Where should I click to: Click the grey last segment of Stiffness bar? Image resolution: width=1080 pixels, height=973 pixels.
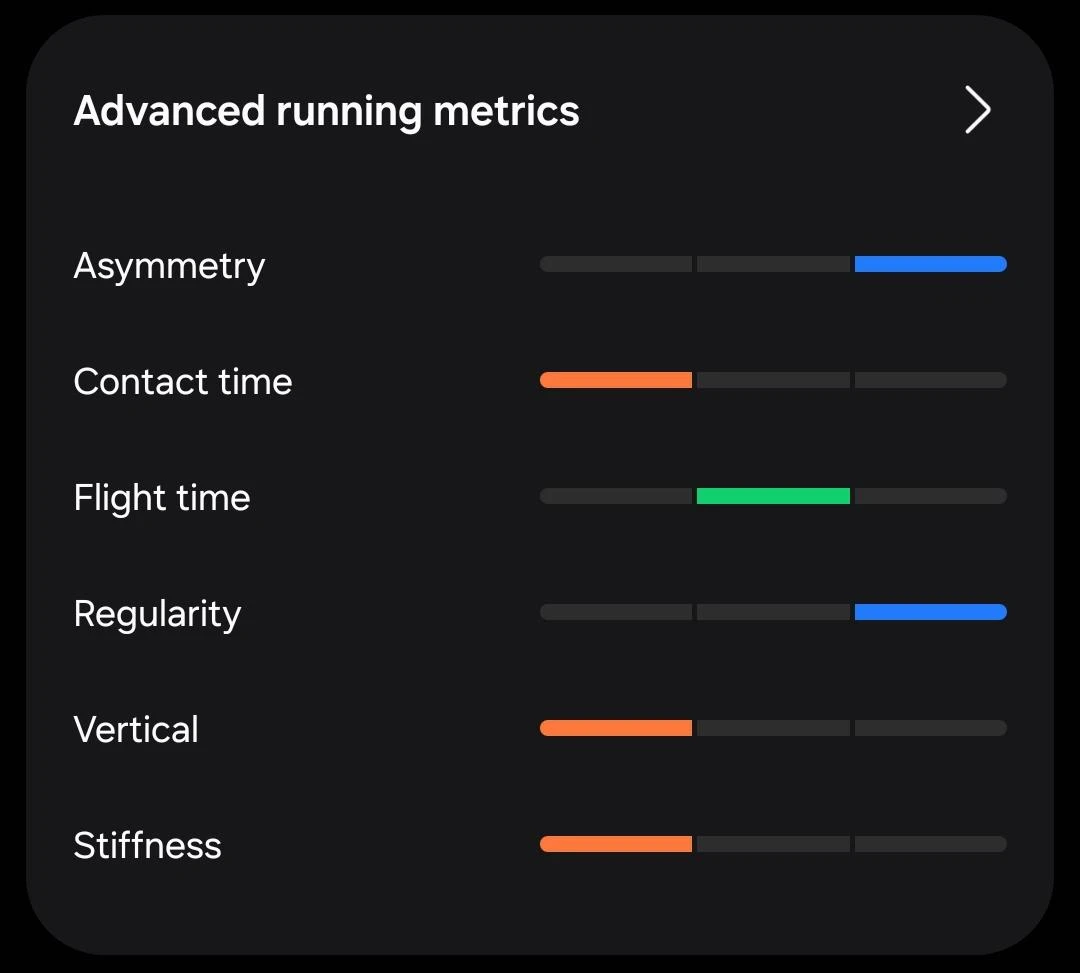pyautogui.click(x=931, y=844)
